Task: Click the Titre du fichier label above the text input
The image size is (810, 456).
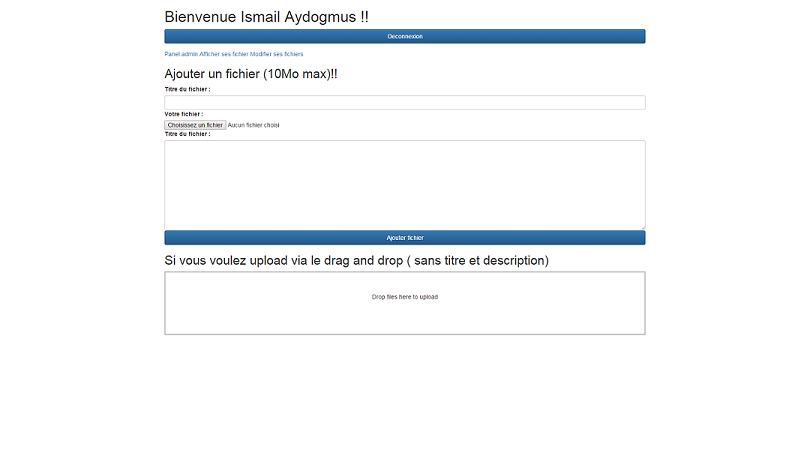Action: (187, 89)
